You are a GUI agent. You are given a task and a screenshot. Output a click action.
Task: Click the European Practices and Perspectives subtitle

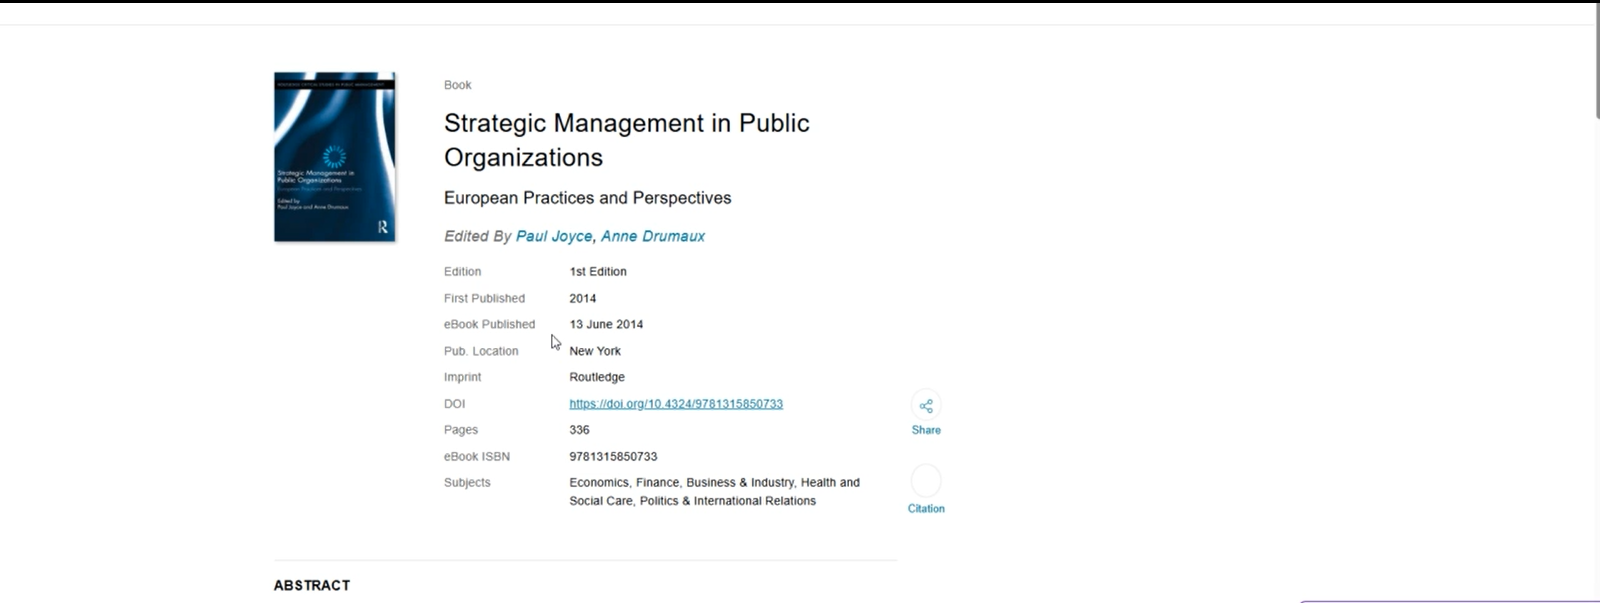click(x=587, y=198)
